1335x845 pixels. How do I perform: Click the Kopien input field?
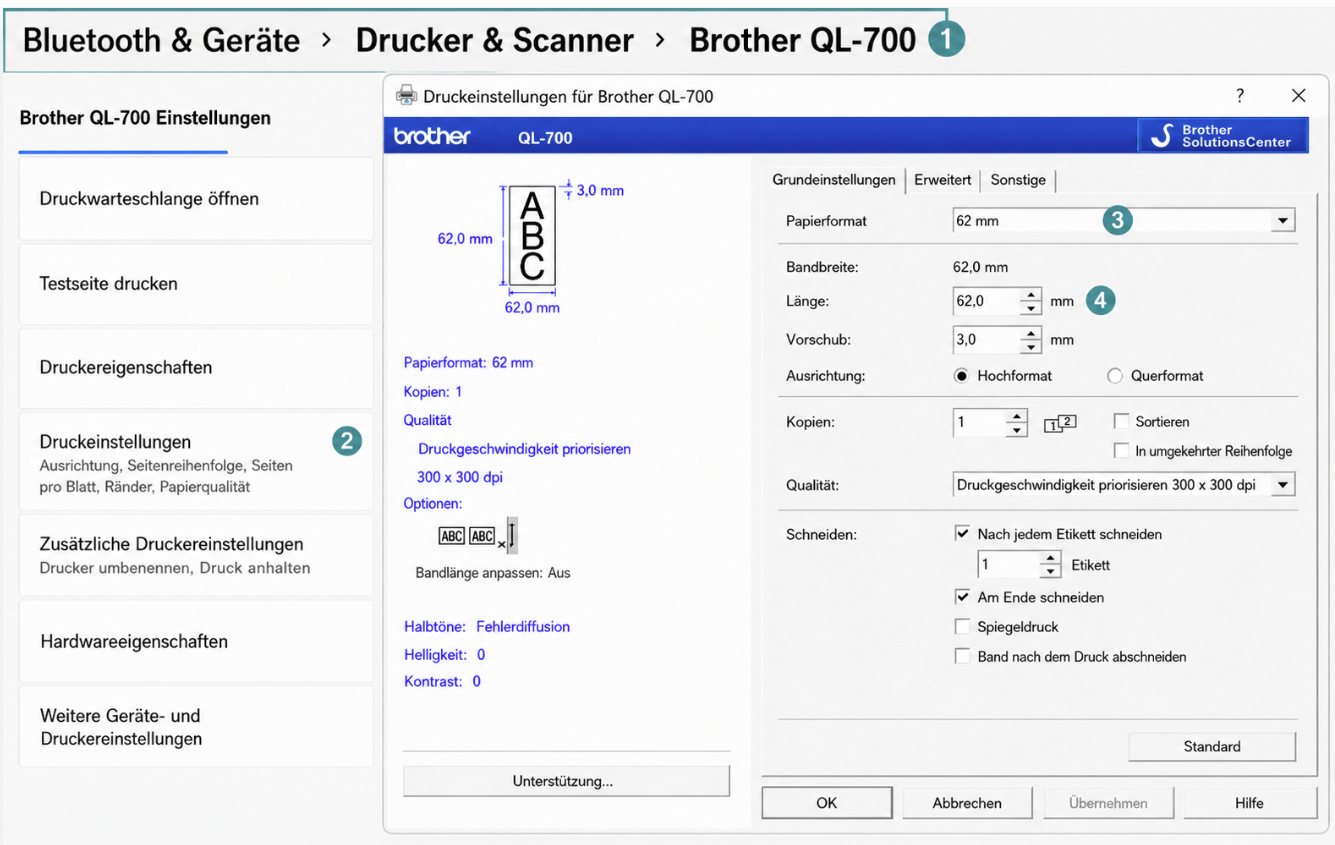coord(979,423)
